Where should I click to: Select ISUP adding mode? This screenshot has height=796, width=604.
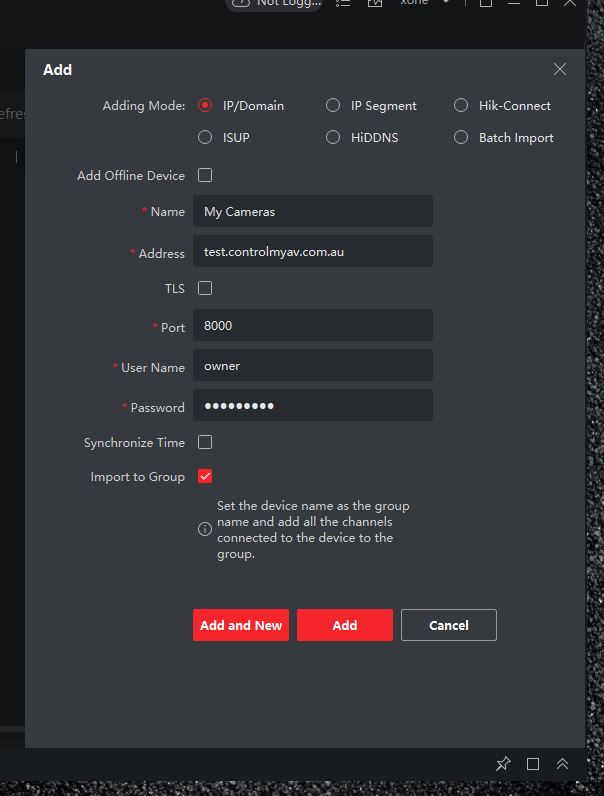[x=205, y=138]
